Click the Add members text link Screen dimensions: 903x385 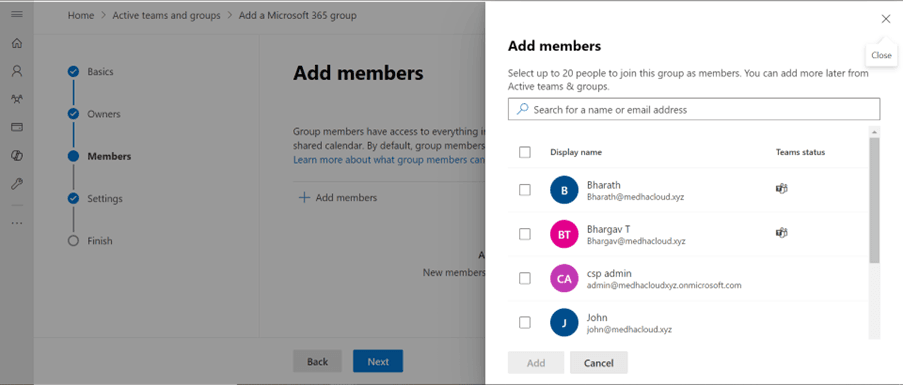tap(346, 197)
